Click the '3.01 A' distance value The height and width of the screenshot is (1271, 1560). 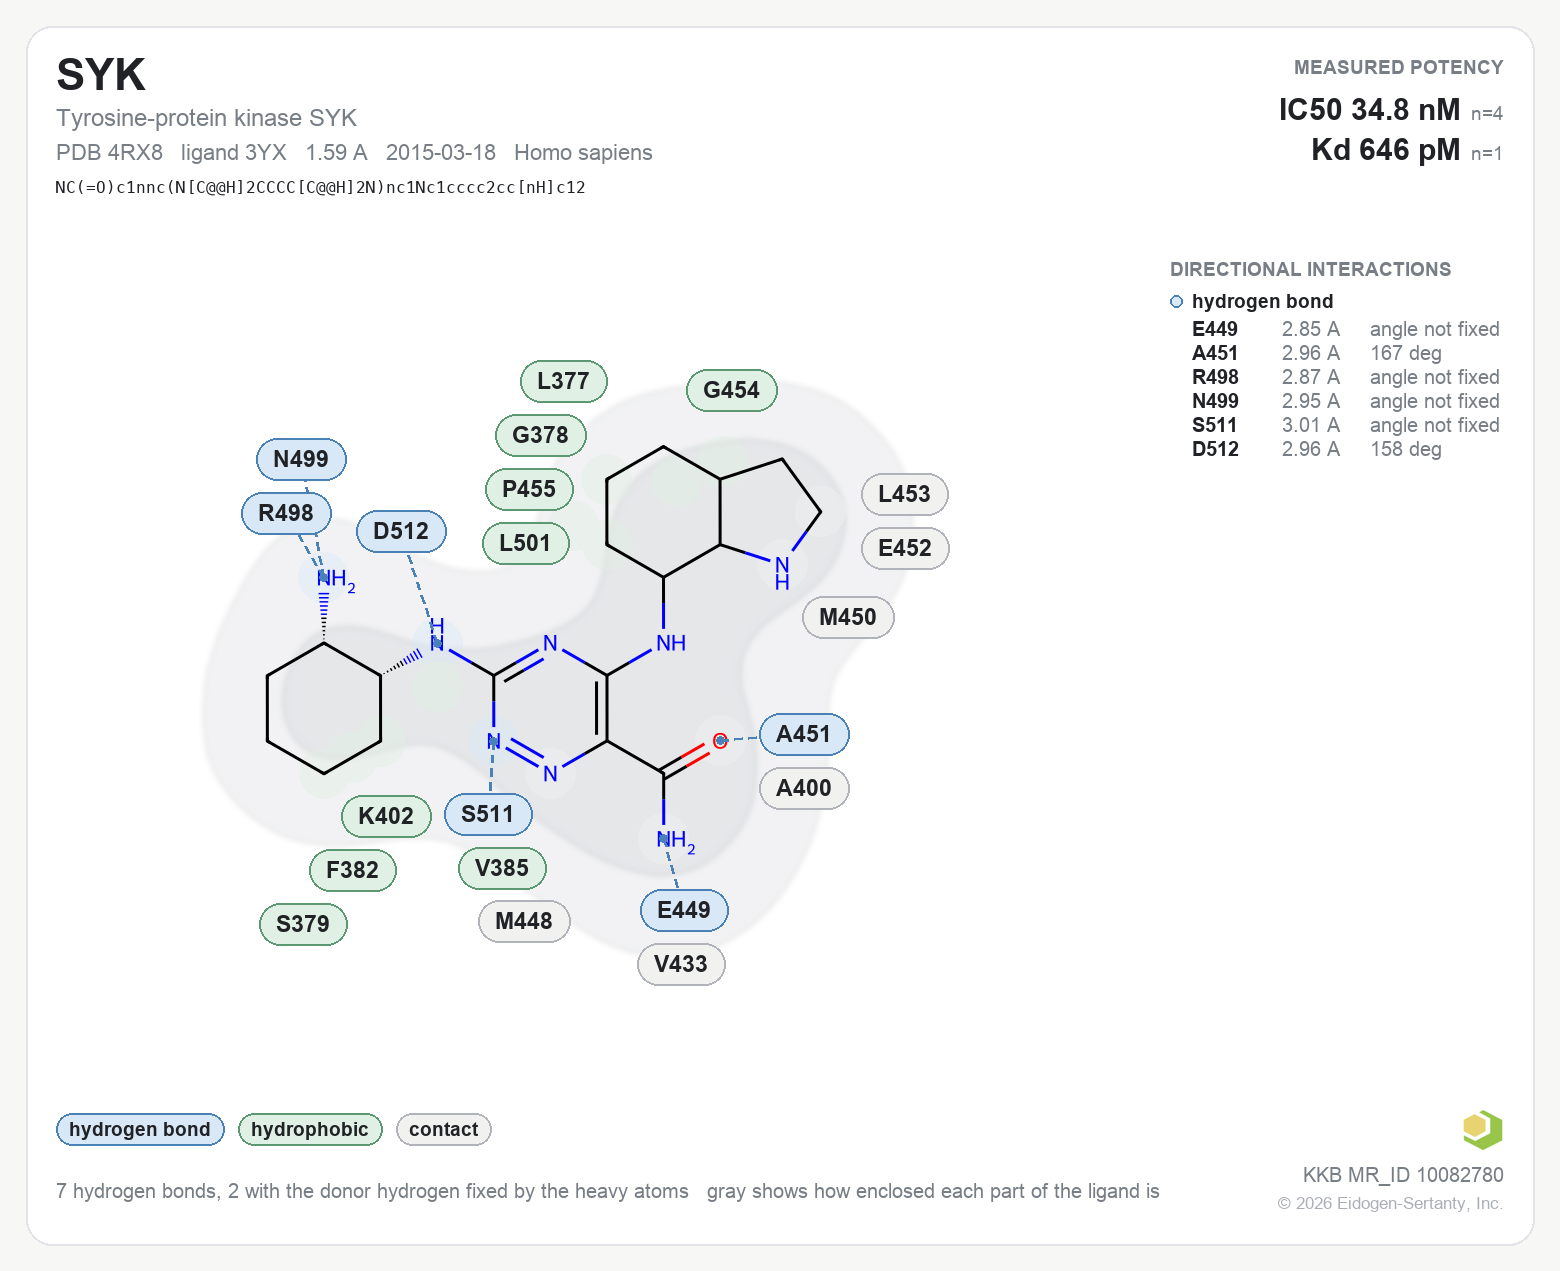1311,425
